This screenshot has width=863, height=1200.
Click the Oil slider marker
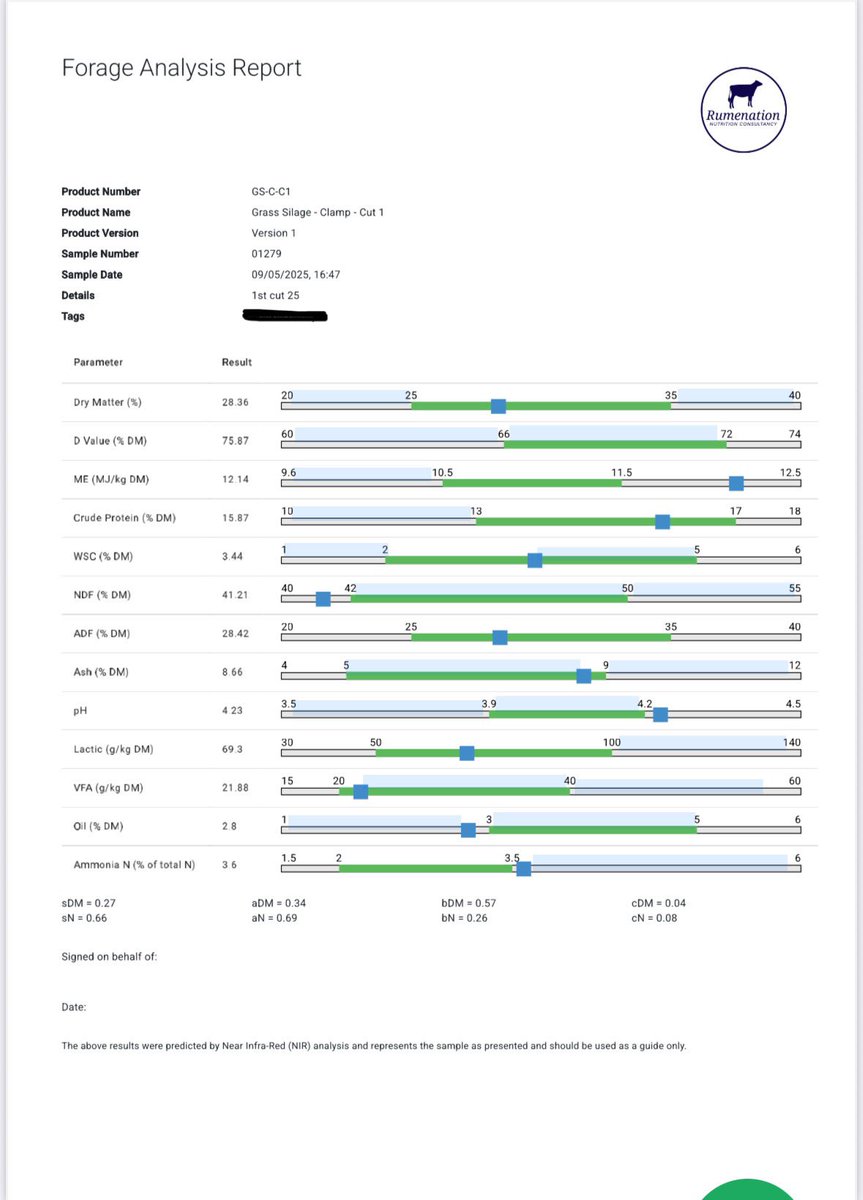tap(468, 829)
